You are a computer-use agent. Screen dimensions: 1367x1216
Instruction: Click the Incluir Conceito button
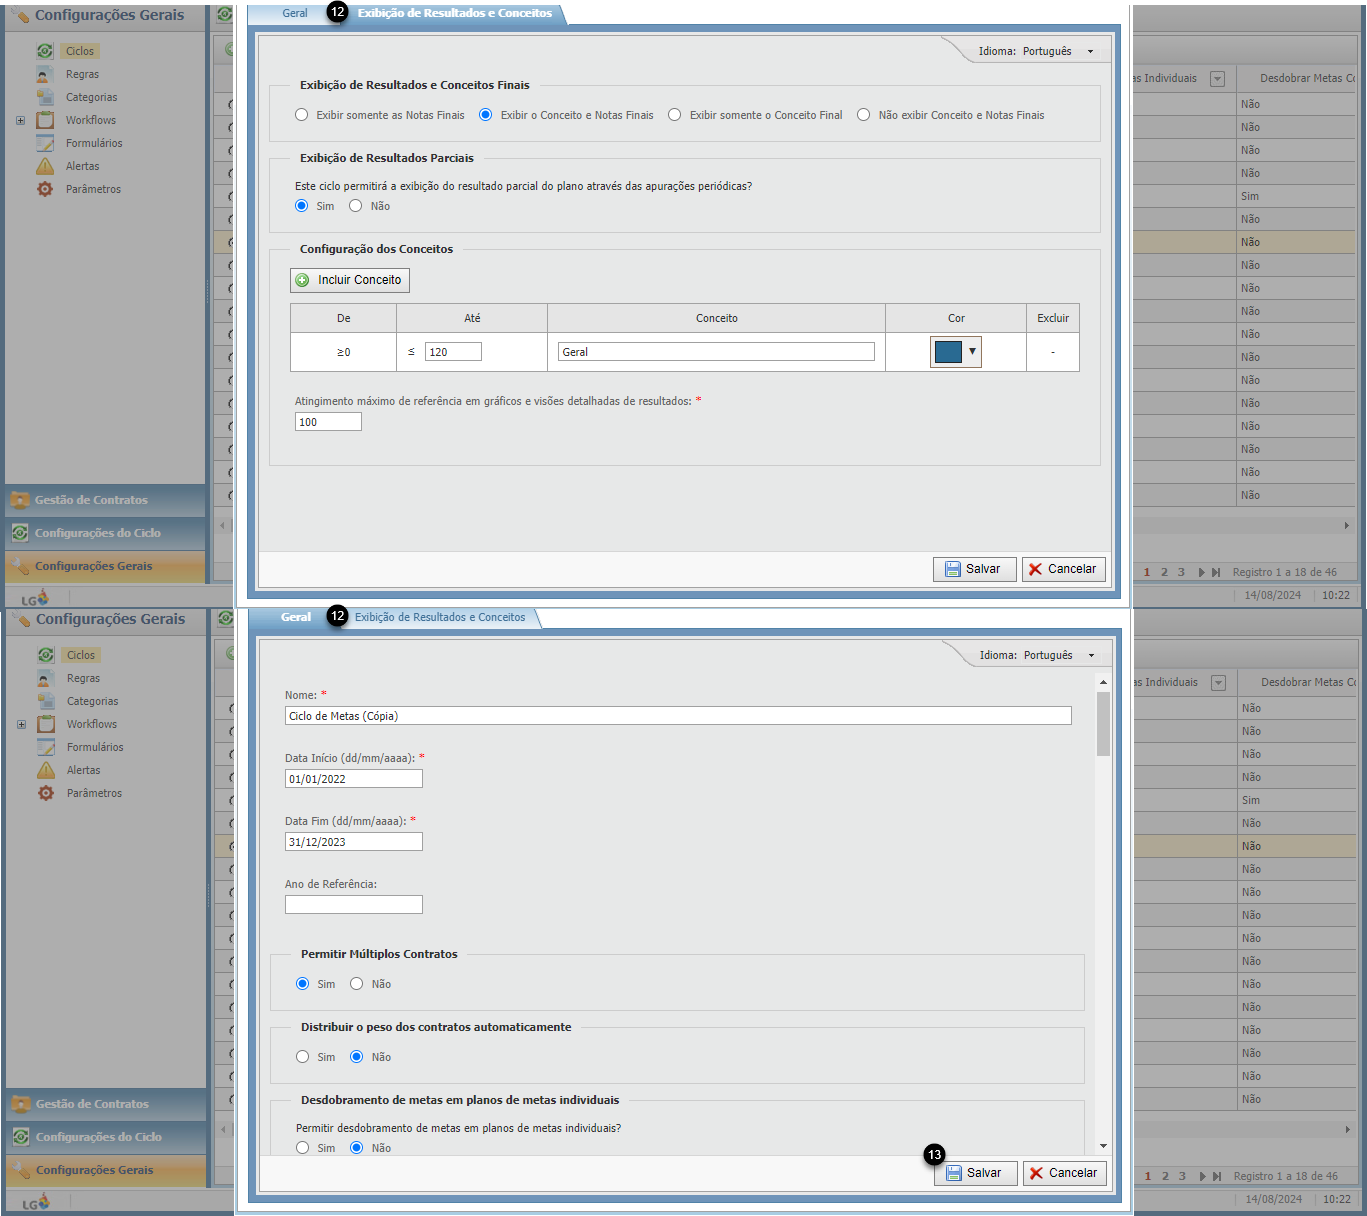(350, 280)
